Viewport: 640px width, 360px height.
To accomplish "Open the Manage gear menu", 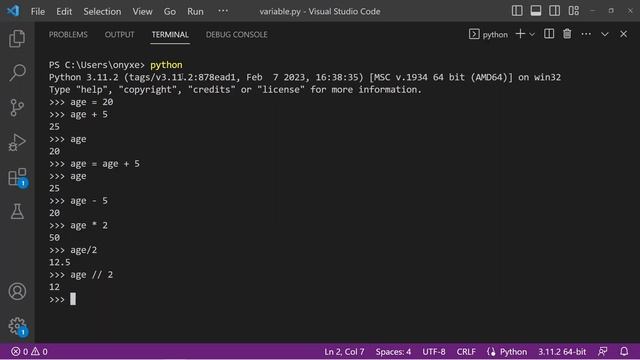I will tap(17, 326).
